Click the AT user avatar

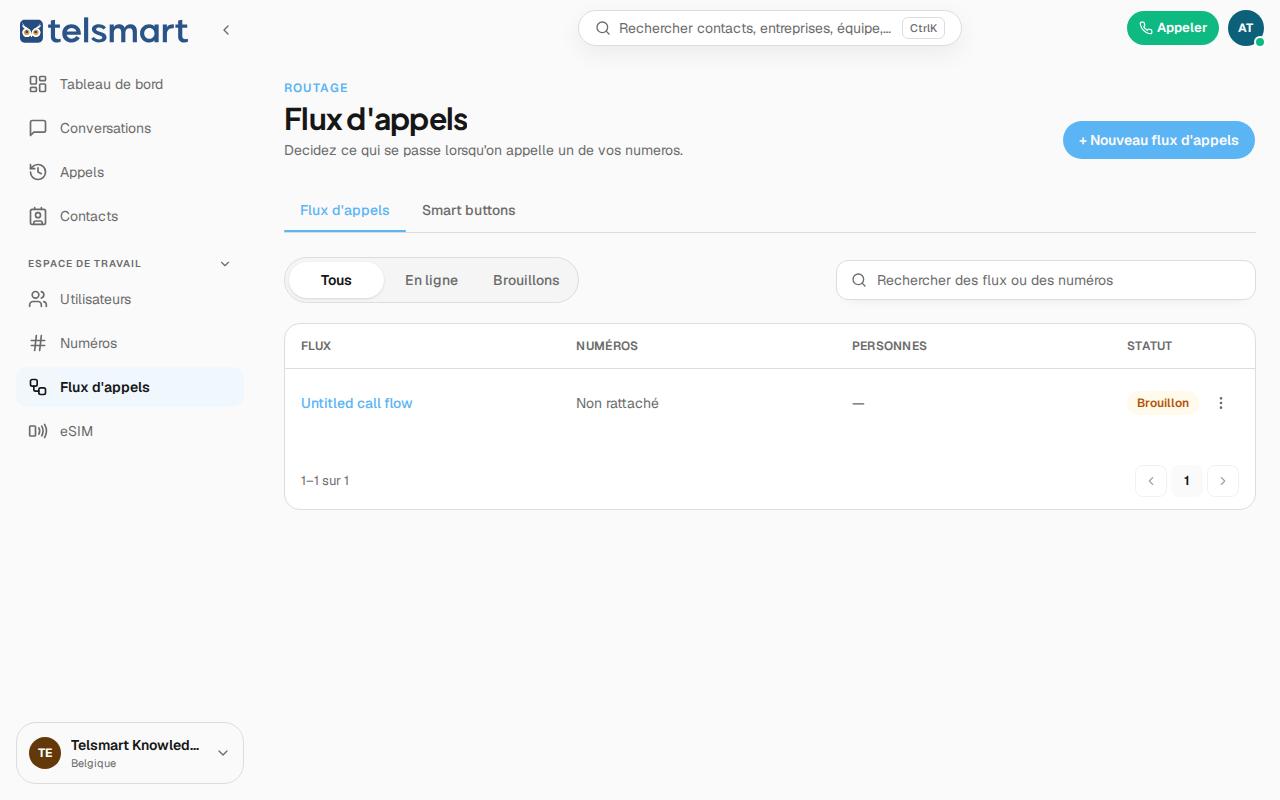[x=1246, y=28]
